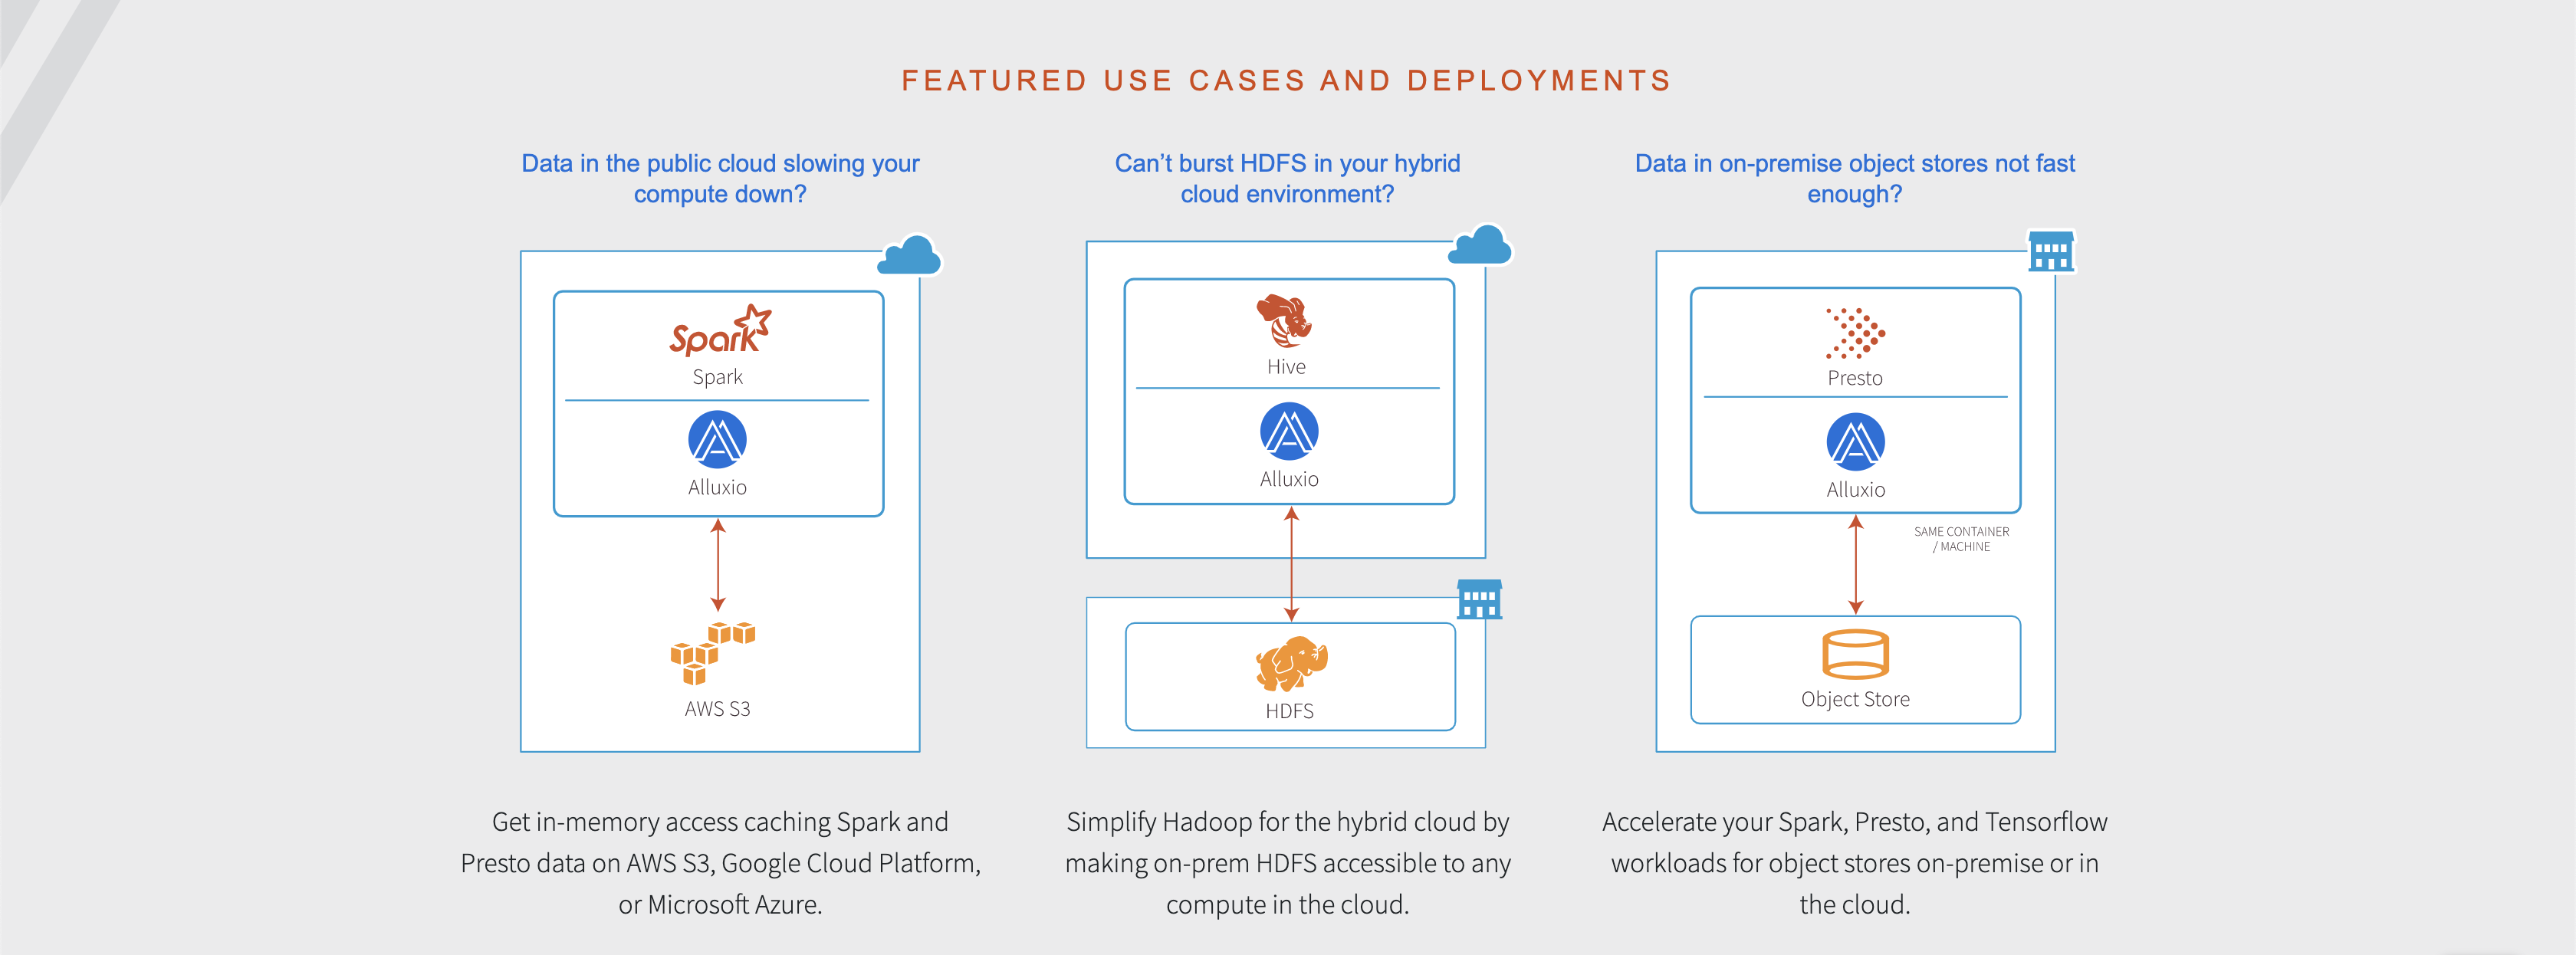Open 'Data in on-premise object stores' link
Image resolution: width=2576 pixels, height=955 pixels.
[x=1855, y=178]
